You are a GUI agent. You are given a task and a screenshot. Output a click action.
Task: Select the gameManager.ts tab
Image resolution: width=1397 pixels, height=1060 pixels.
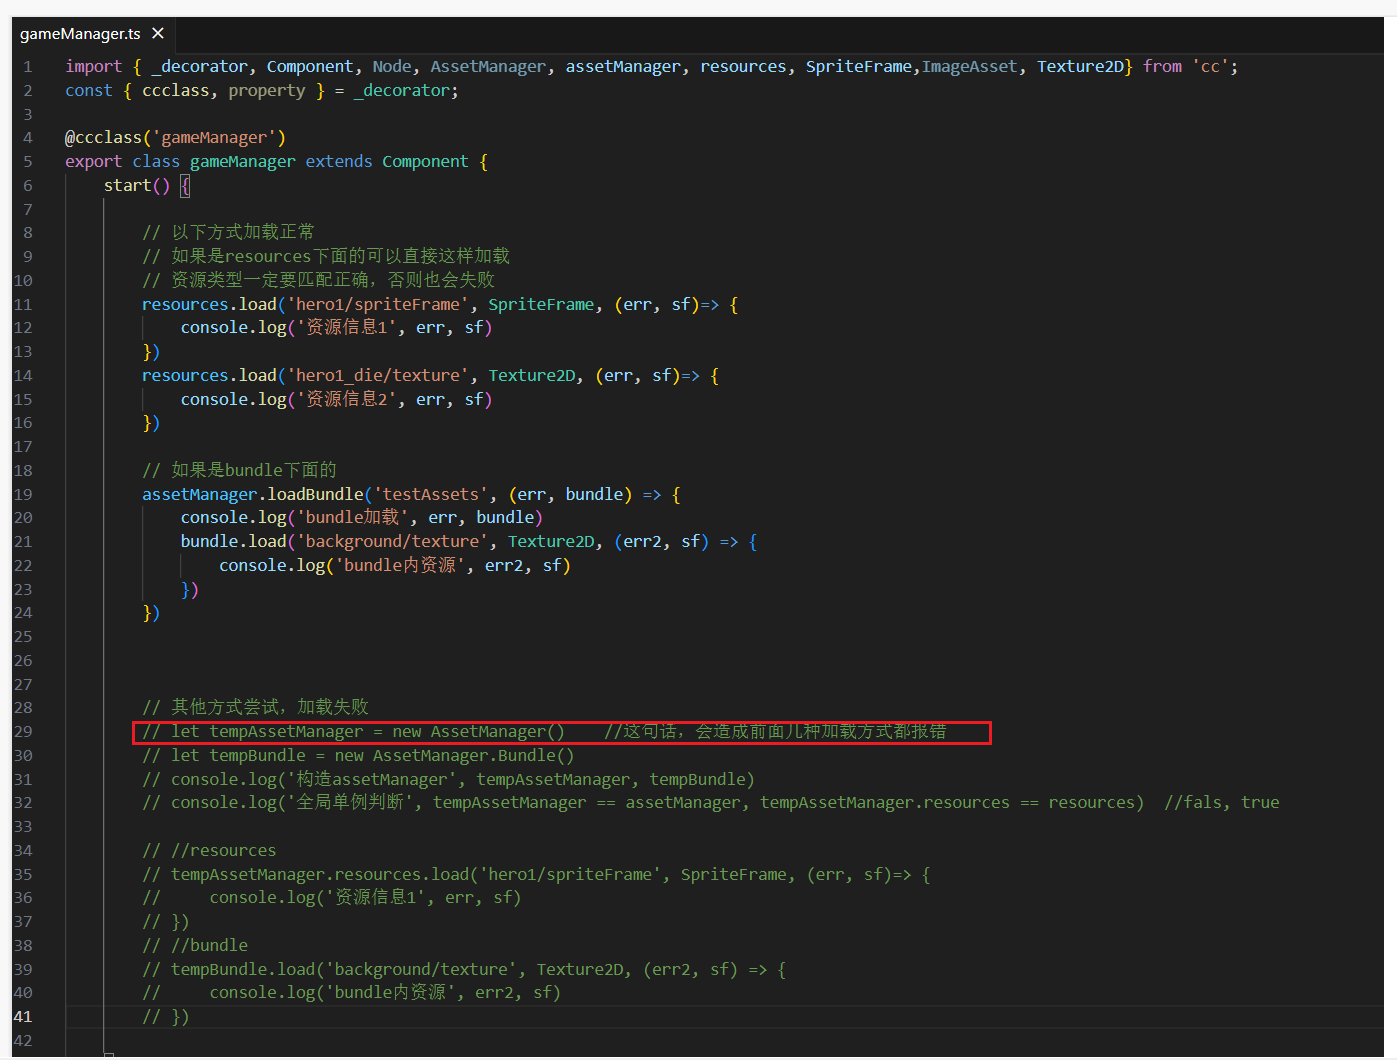pyautogui.click(x=93, y=34)
